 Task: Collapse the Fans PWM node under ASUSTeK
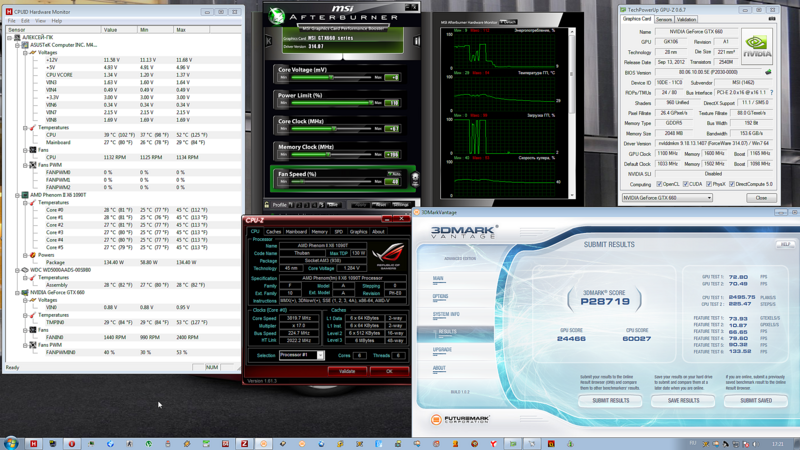[25, 165]
